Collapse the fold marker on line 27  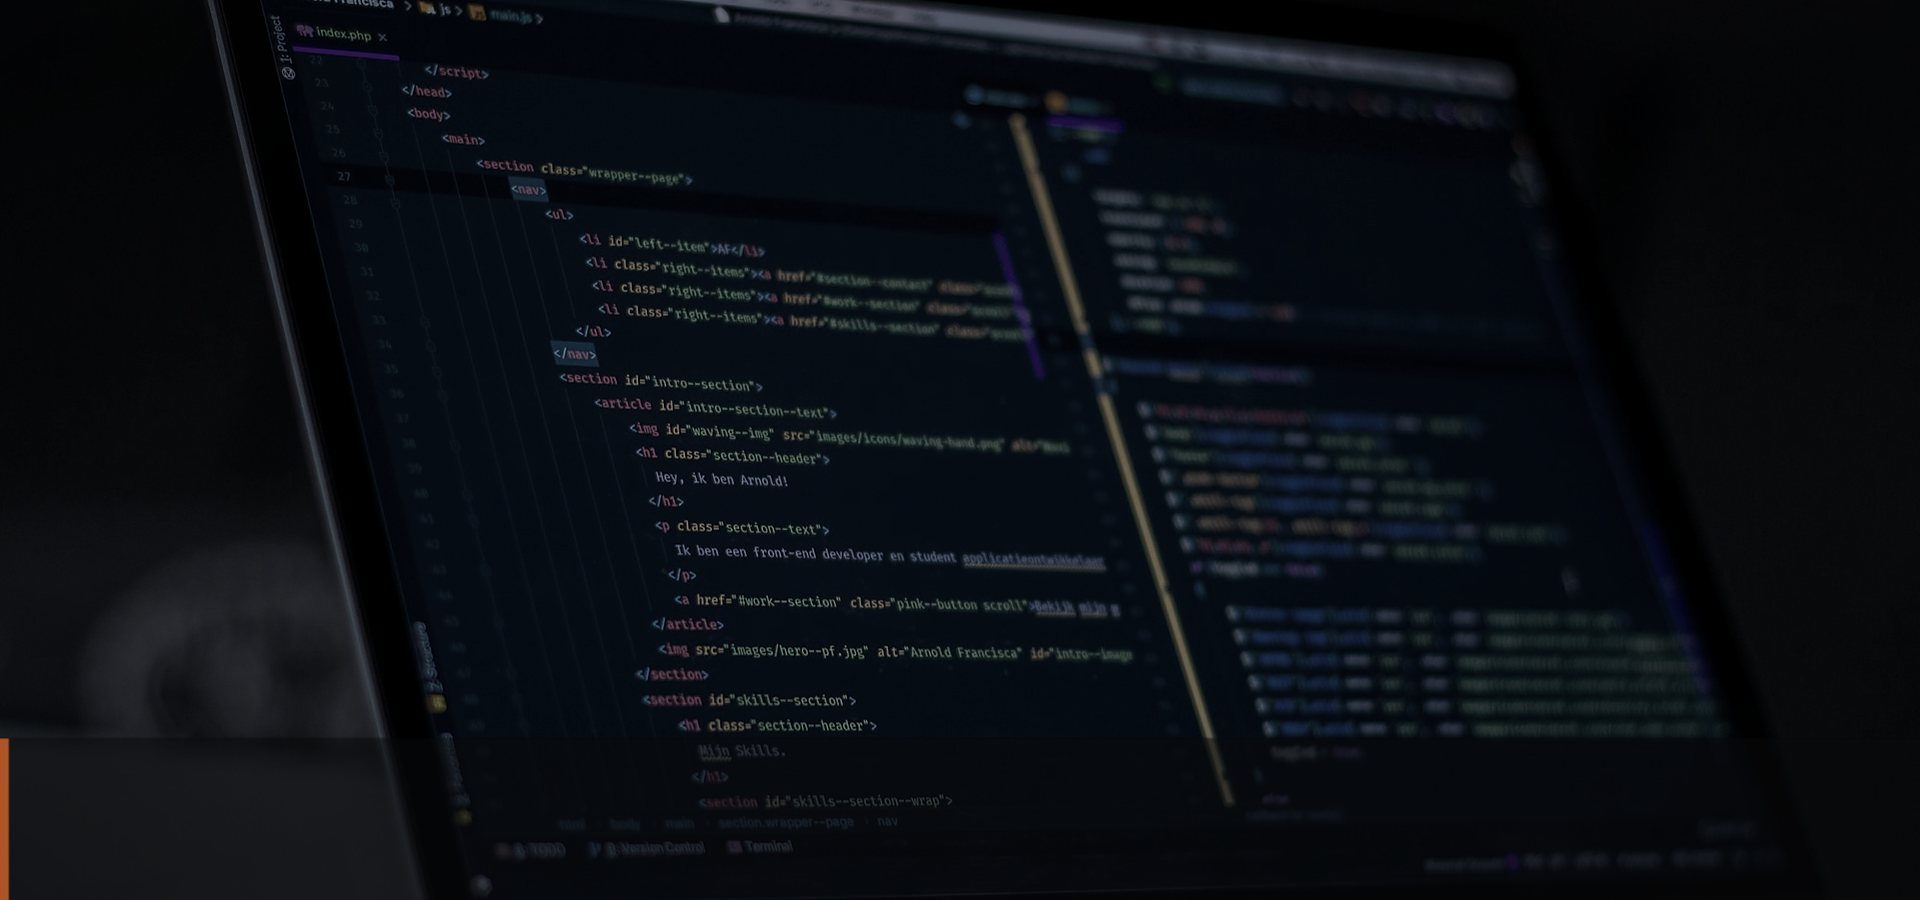[x=389, y=179]
